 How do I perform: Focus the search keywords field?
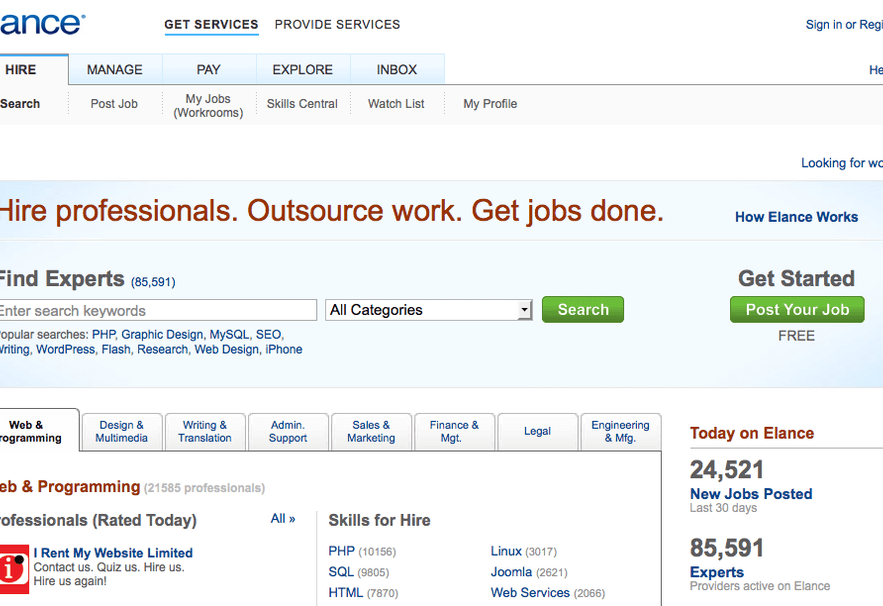pyautogui.click(x=158, y=310)
